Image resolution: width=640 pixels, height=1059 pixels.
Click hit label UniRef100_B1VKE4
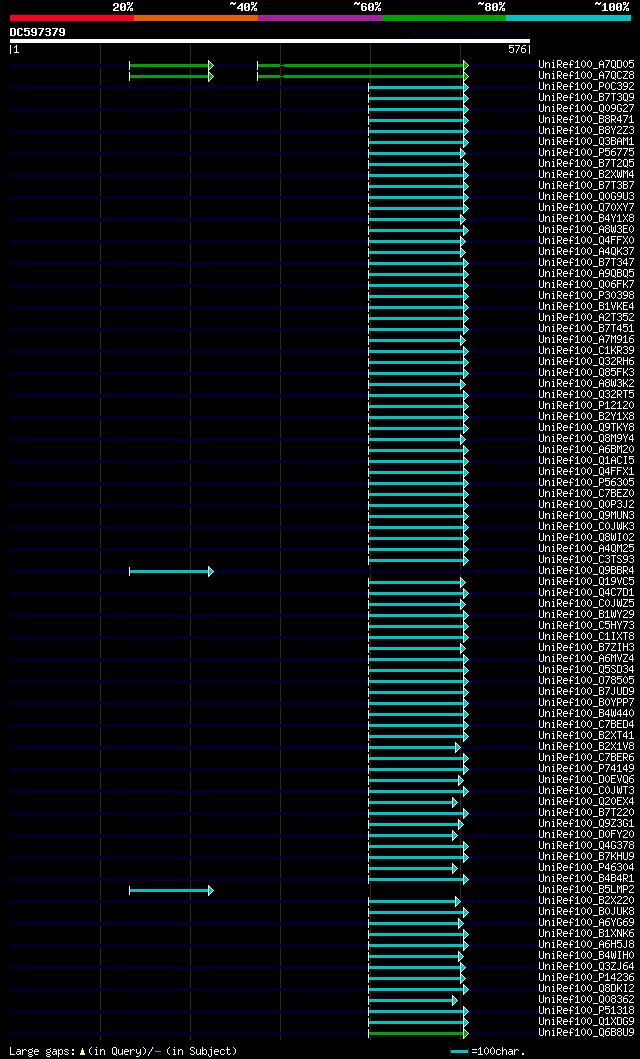(x=586, y=306)
